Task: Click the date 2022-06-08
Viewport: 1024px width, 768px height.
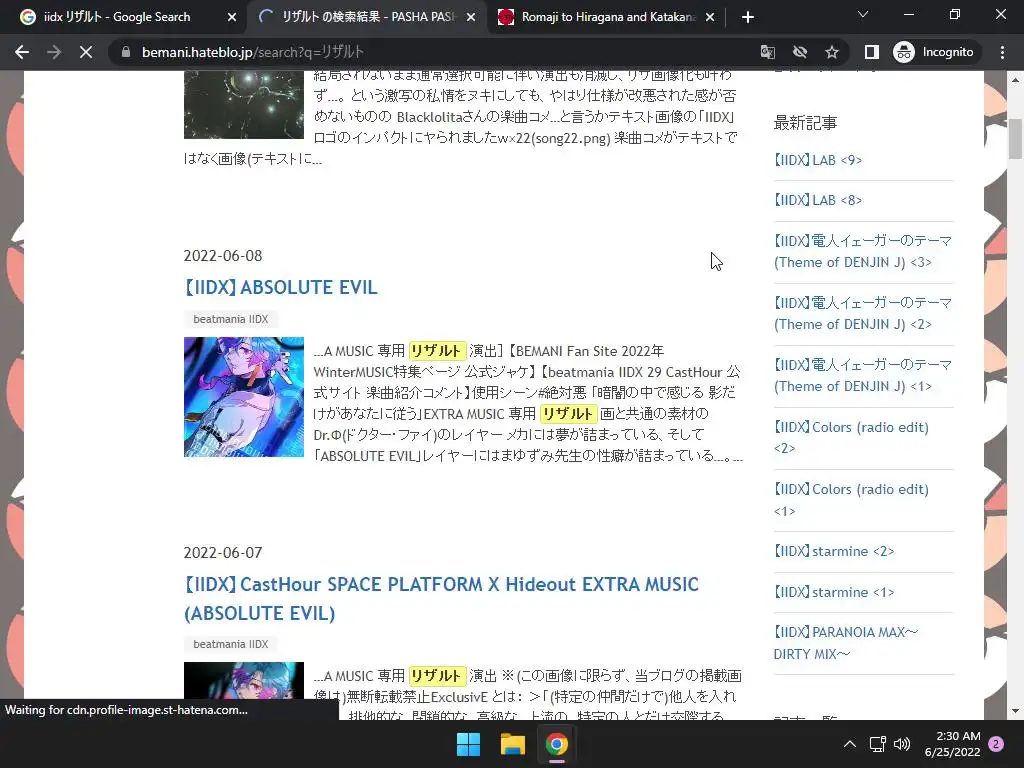Action: pyautogui.click(x=223, y=256)
